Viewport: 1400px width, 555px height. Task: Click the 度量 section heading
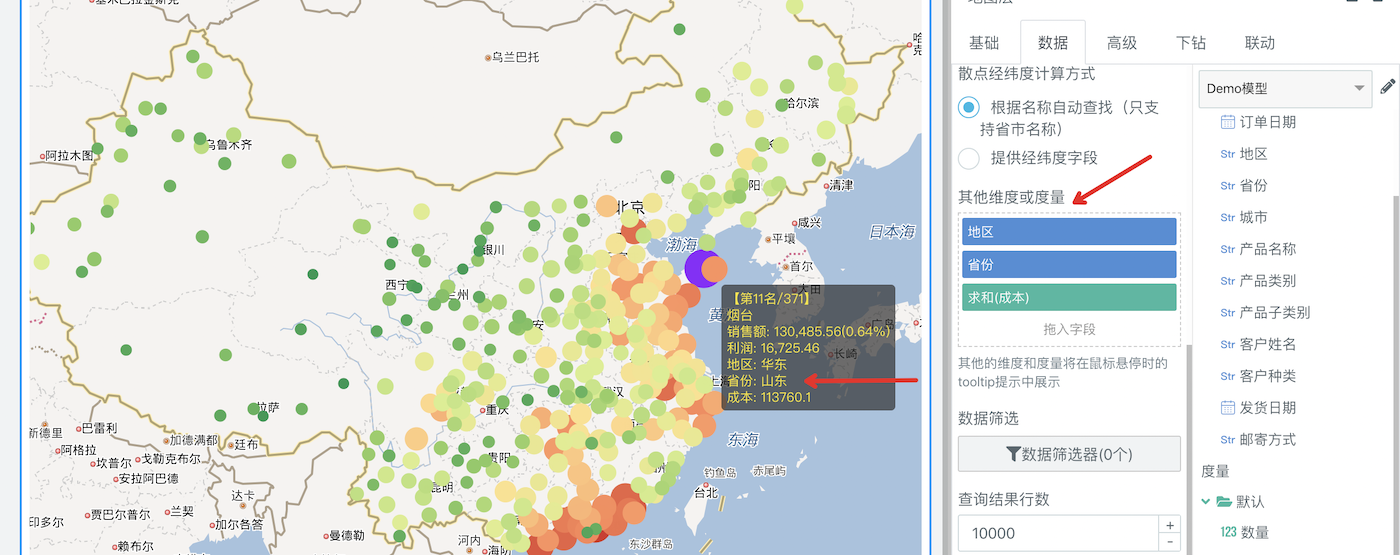click(x=1215, y=471)
